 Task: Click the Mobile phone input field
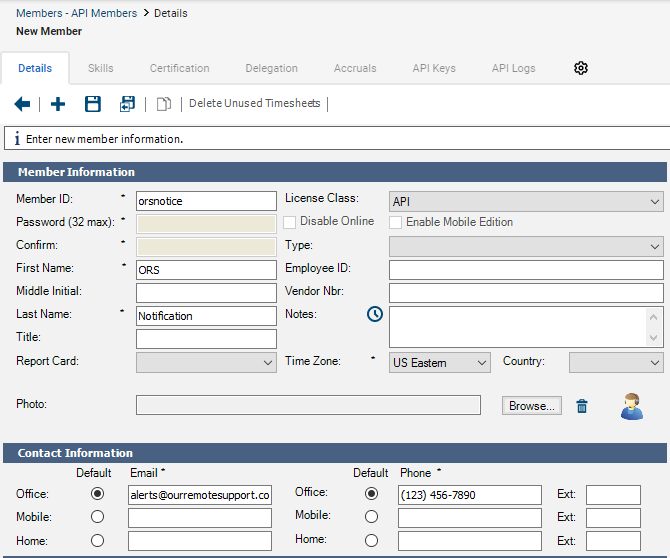470,518
